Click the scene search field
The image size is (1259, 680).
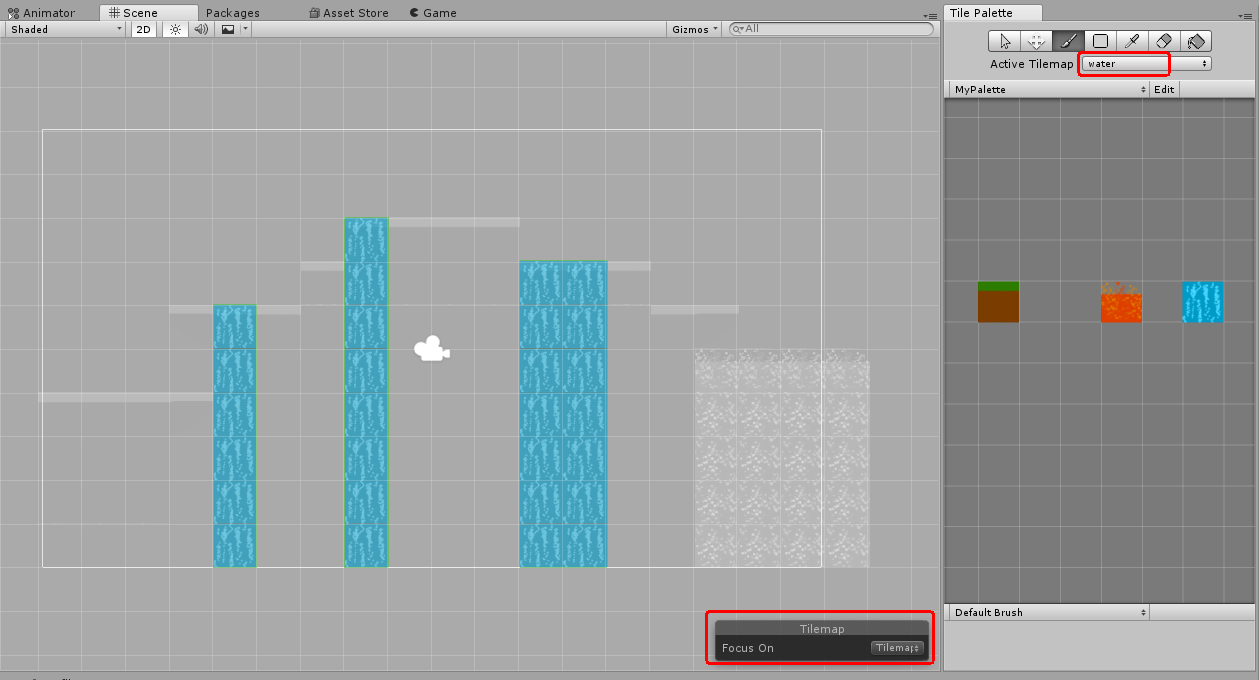click(x=831, y=29)
